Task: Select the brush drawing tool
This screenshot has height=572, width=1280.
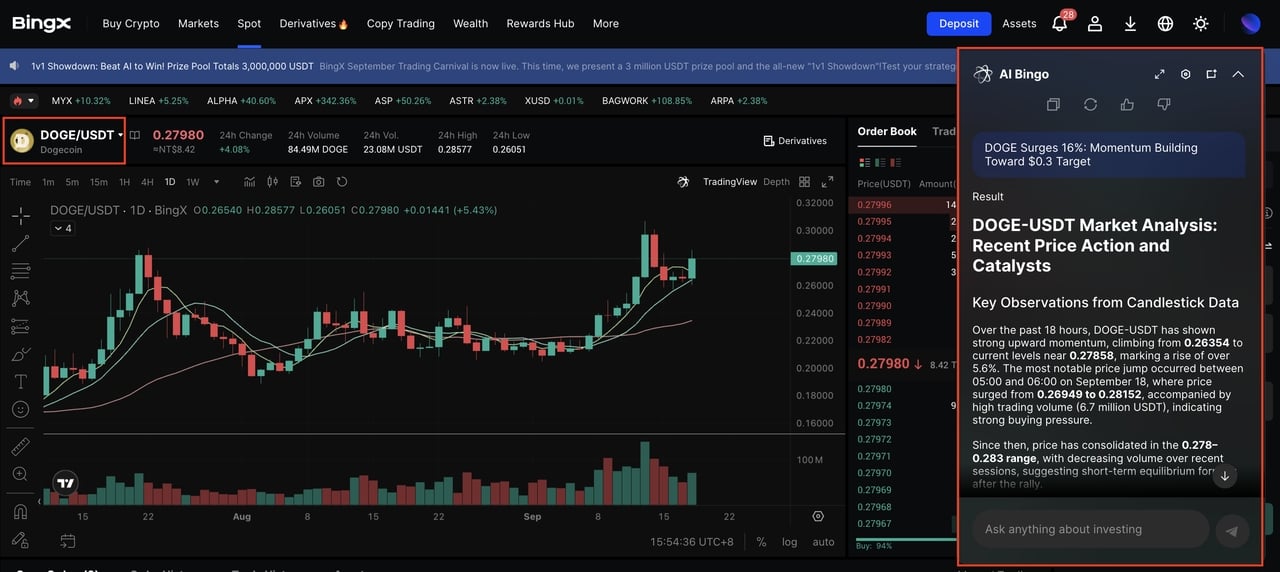Action: point(20,354)
